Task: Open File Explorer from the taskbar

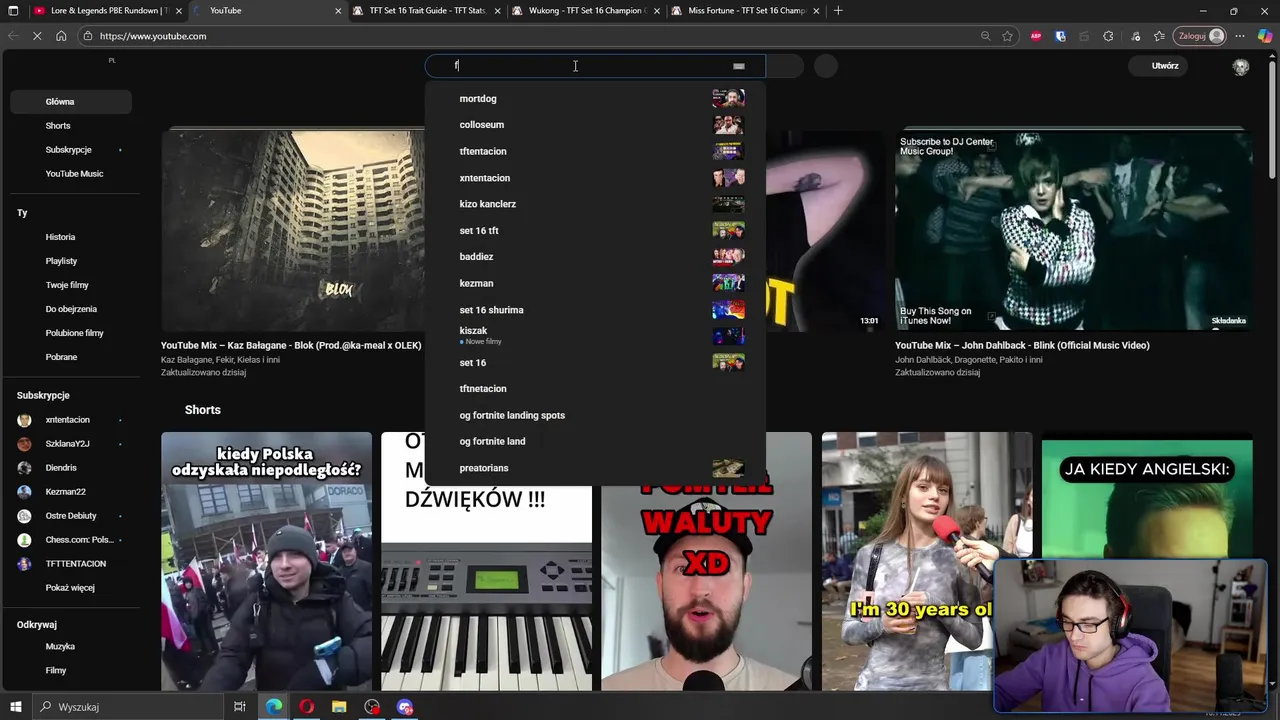Action: pyautogui.click(x=339, y=707)
